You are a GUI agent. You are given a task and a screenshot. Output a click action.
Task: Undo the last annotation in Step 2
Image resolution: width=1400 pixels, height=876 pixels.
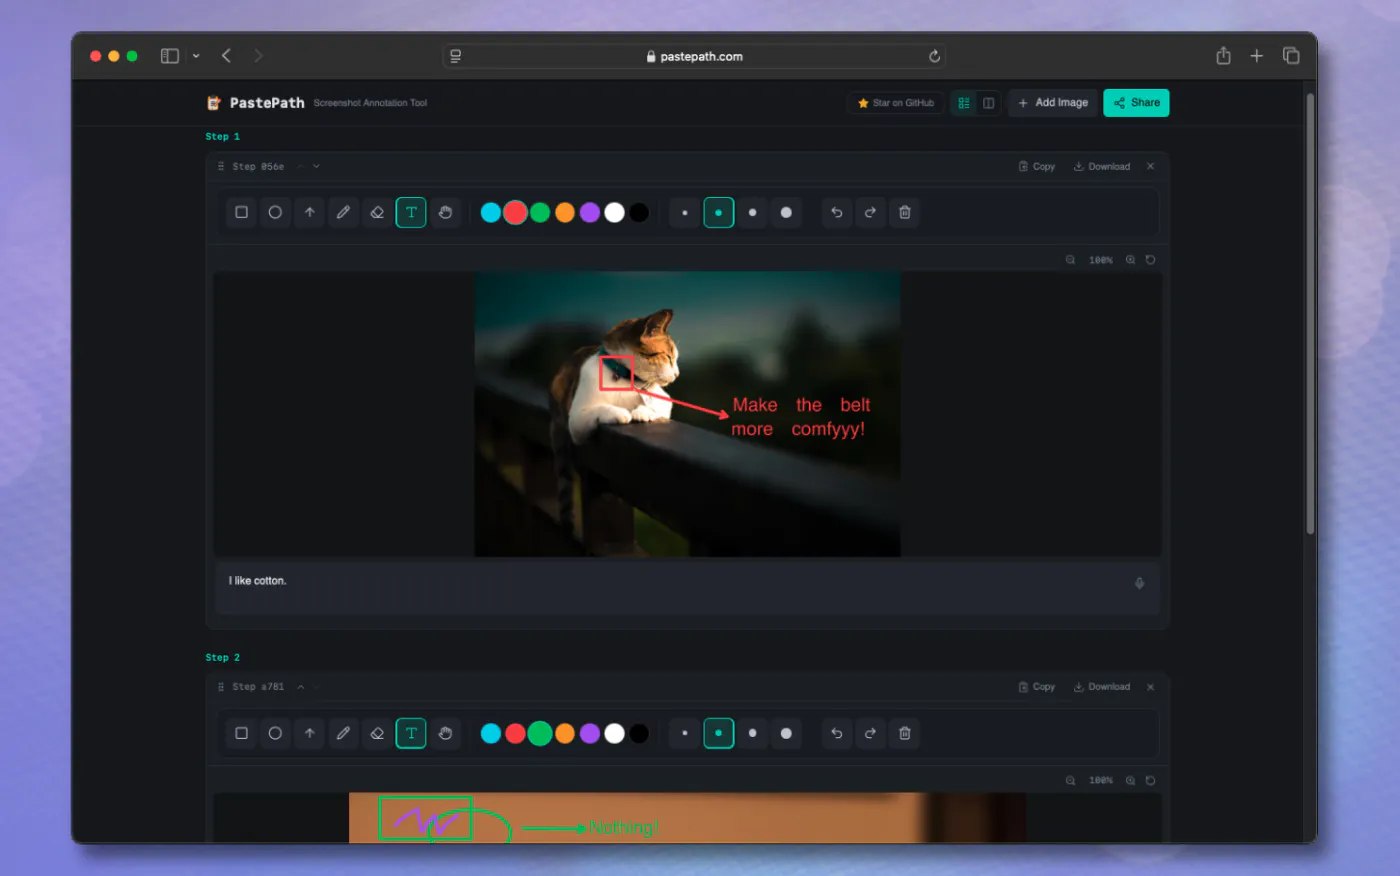click(837, 733)
